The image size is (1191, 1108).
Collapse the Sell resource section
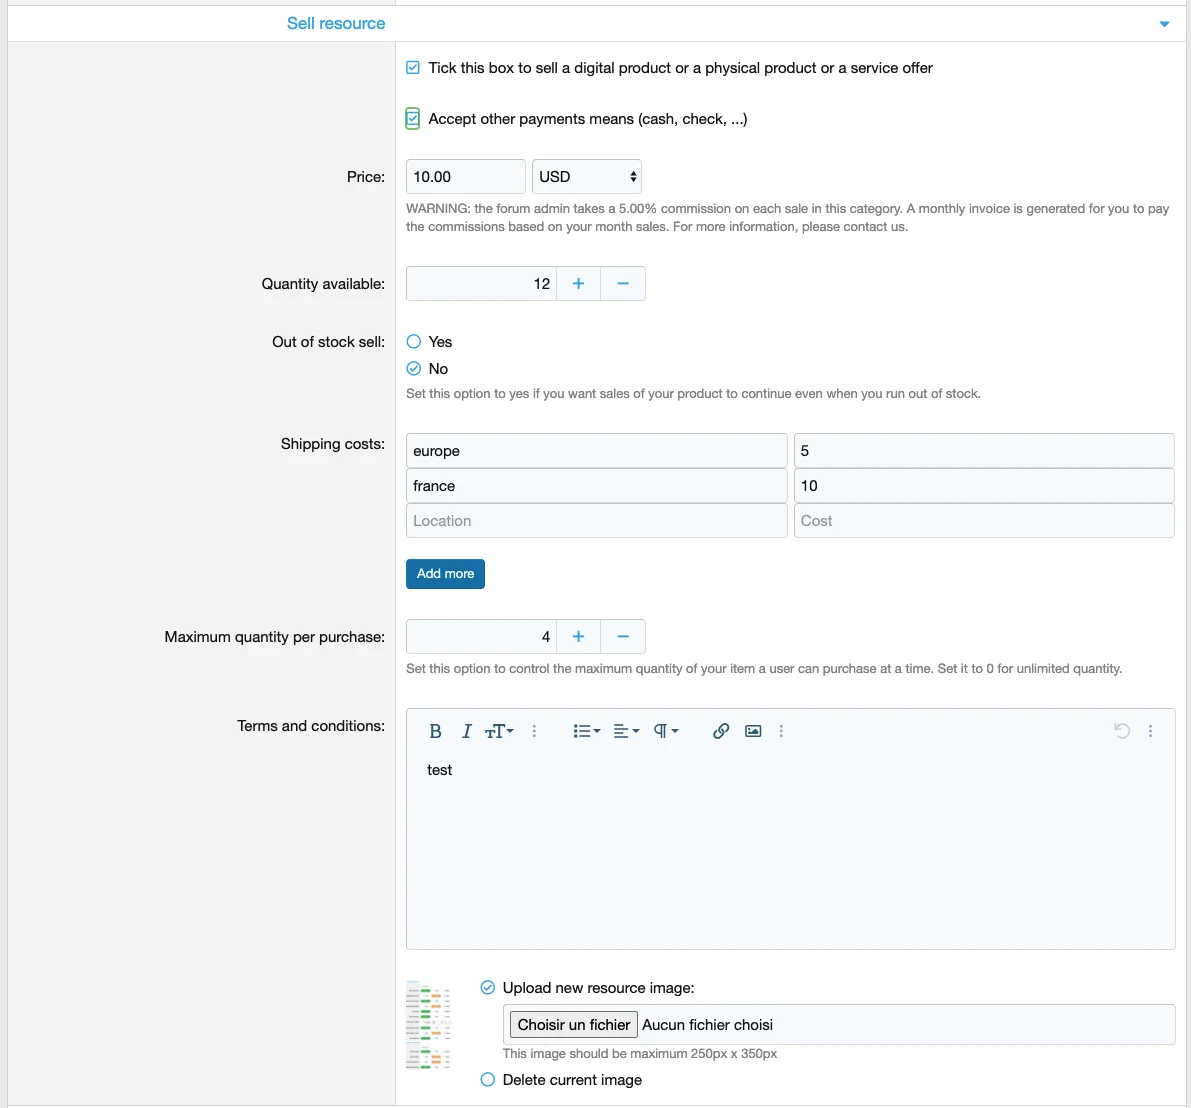coord(1164,24)
